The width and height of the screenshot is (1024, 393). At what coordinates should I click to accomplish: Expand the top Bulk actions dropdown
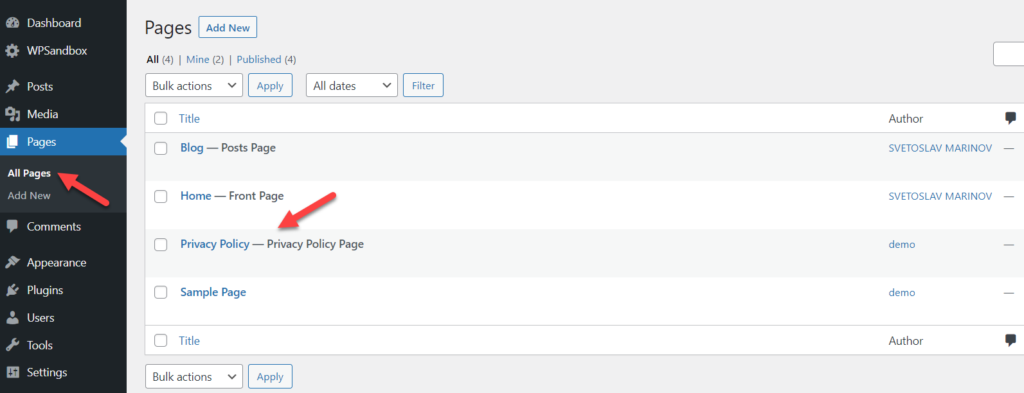[194, 86]
